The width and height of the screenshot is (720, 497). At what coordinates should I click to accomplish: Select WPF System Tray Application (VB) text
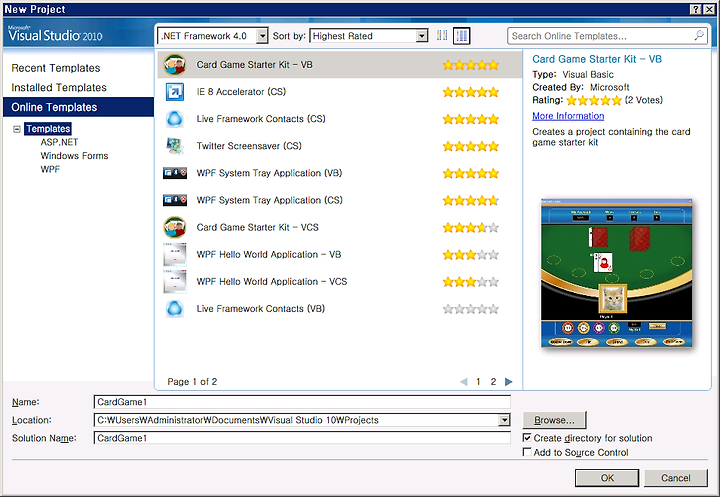tap(269, 173)
